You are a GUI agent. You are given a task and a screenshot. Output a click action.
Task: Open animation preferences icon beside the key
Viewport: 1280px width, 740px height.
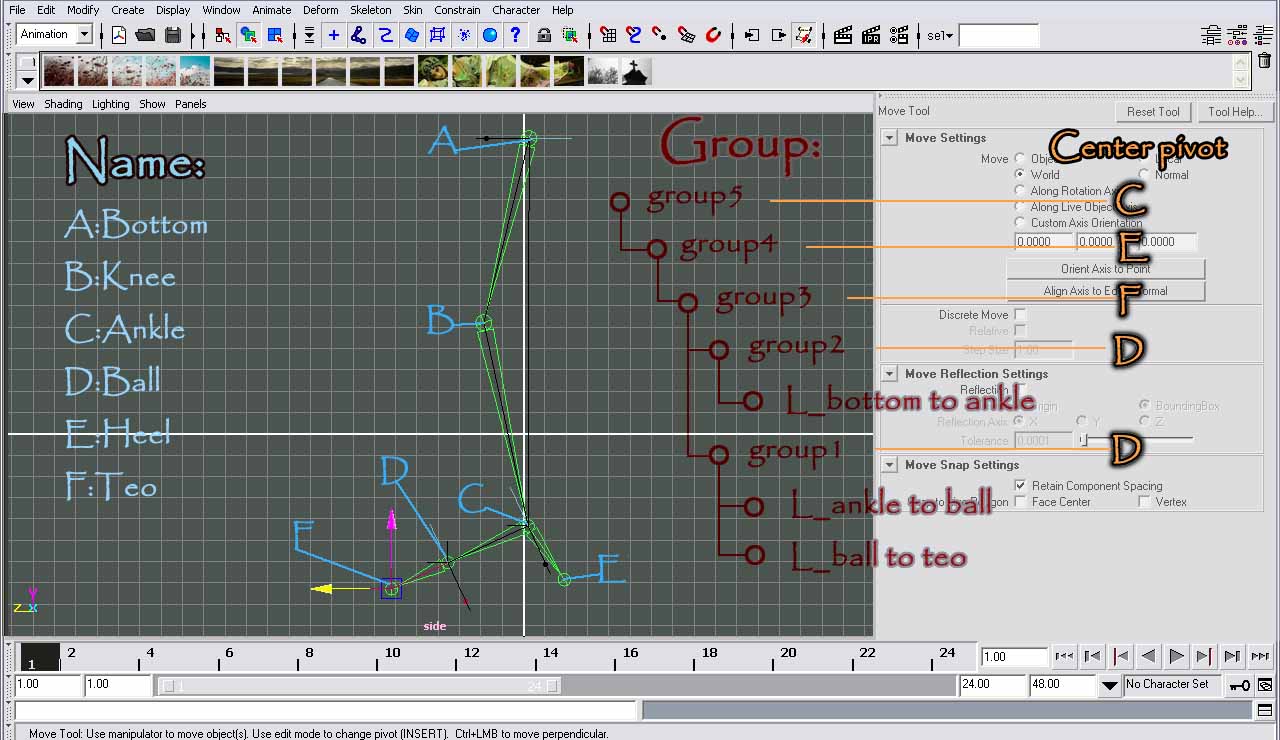point(1265,685)
